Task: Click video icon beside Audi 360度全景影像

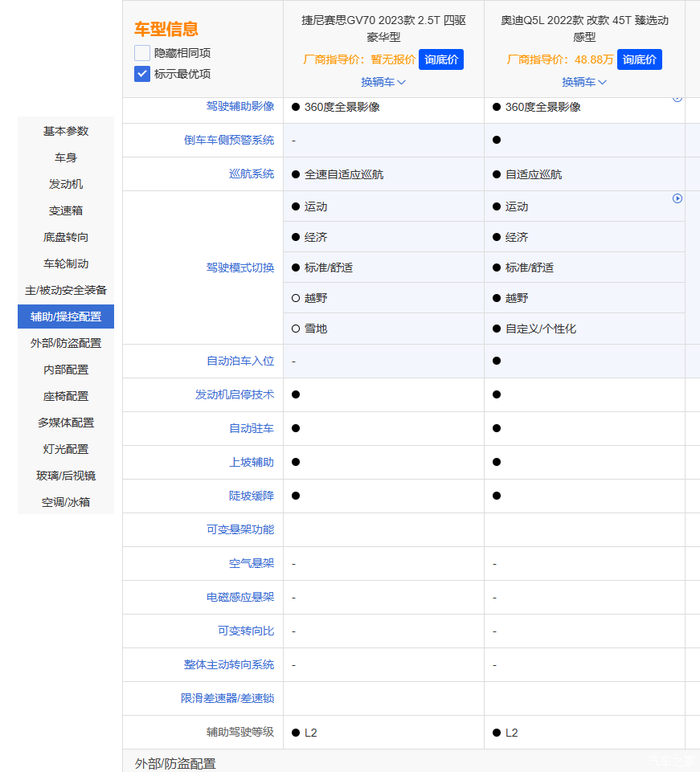Action: pyautogui.click(x=677, y=98)
